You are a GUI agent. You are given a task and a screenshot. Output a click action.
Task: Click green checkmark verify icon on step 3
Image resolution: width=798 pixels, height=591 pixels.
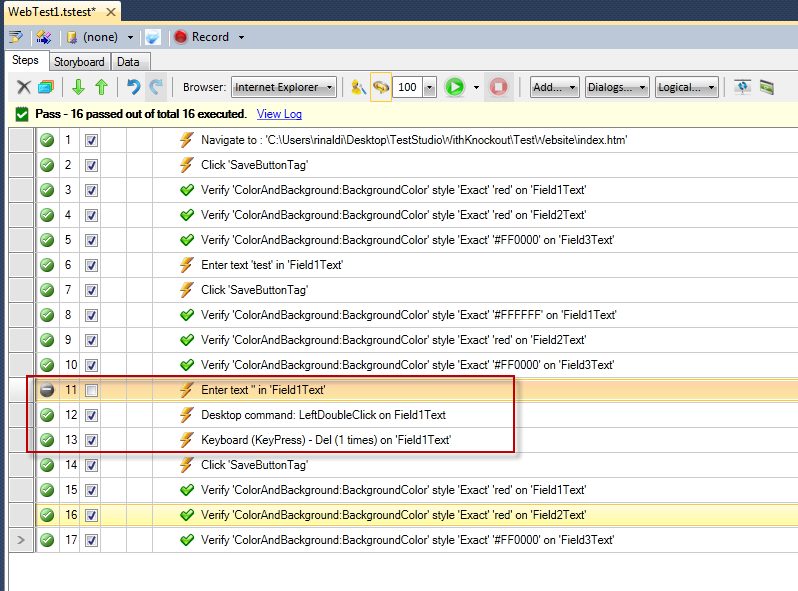186,190
